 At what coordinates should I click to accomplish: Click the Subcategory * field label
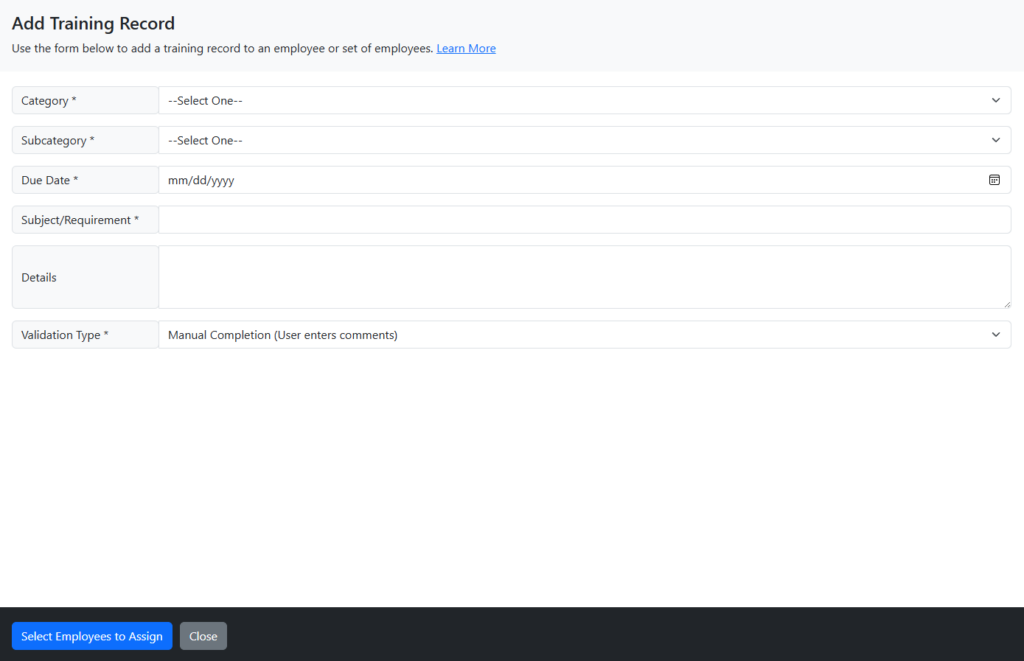coord(58,141)
